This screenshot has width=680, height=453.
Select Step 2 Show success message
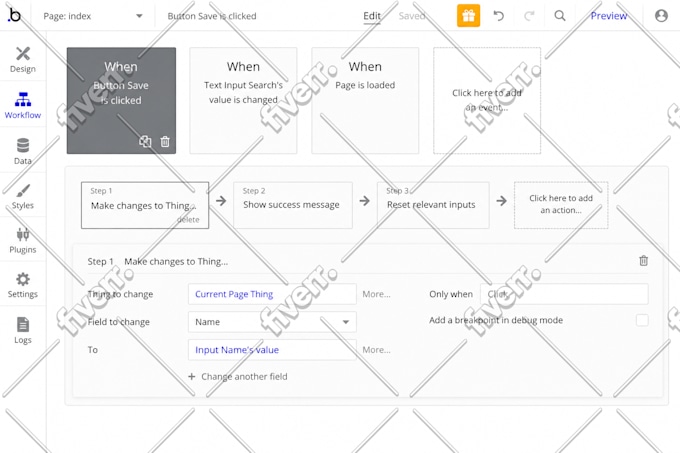click(x=293, y=205)
